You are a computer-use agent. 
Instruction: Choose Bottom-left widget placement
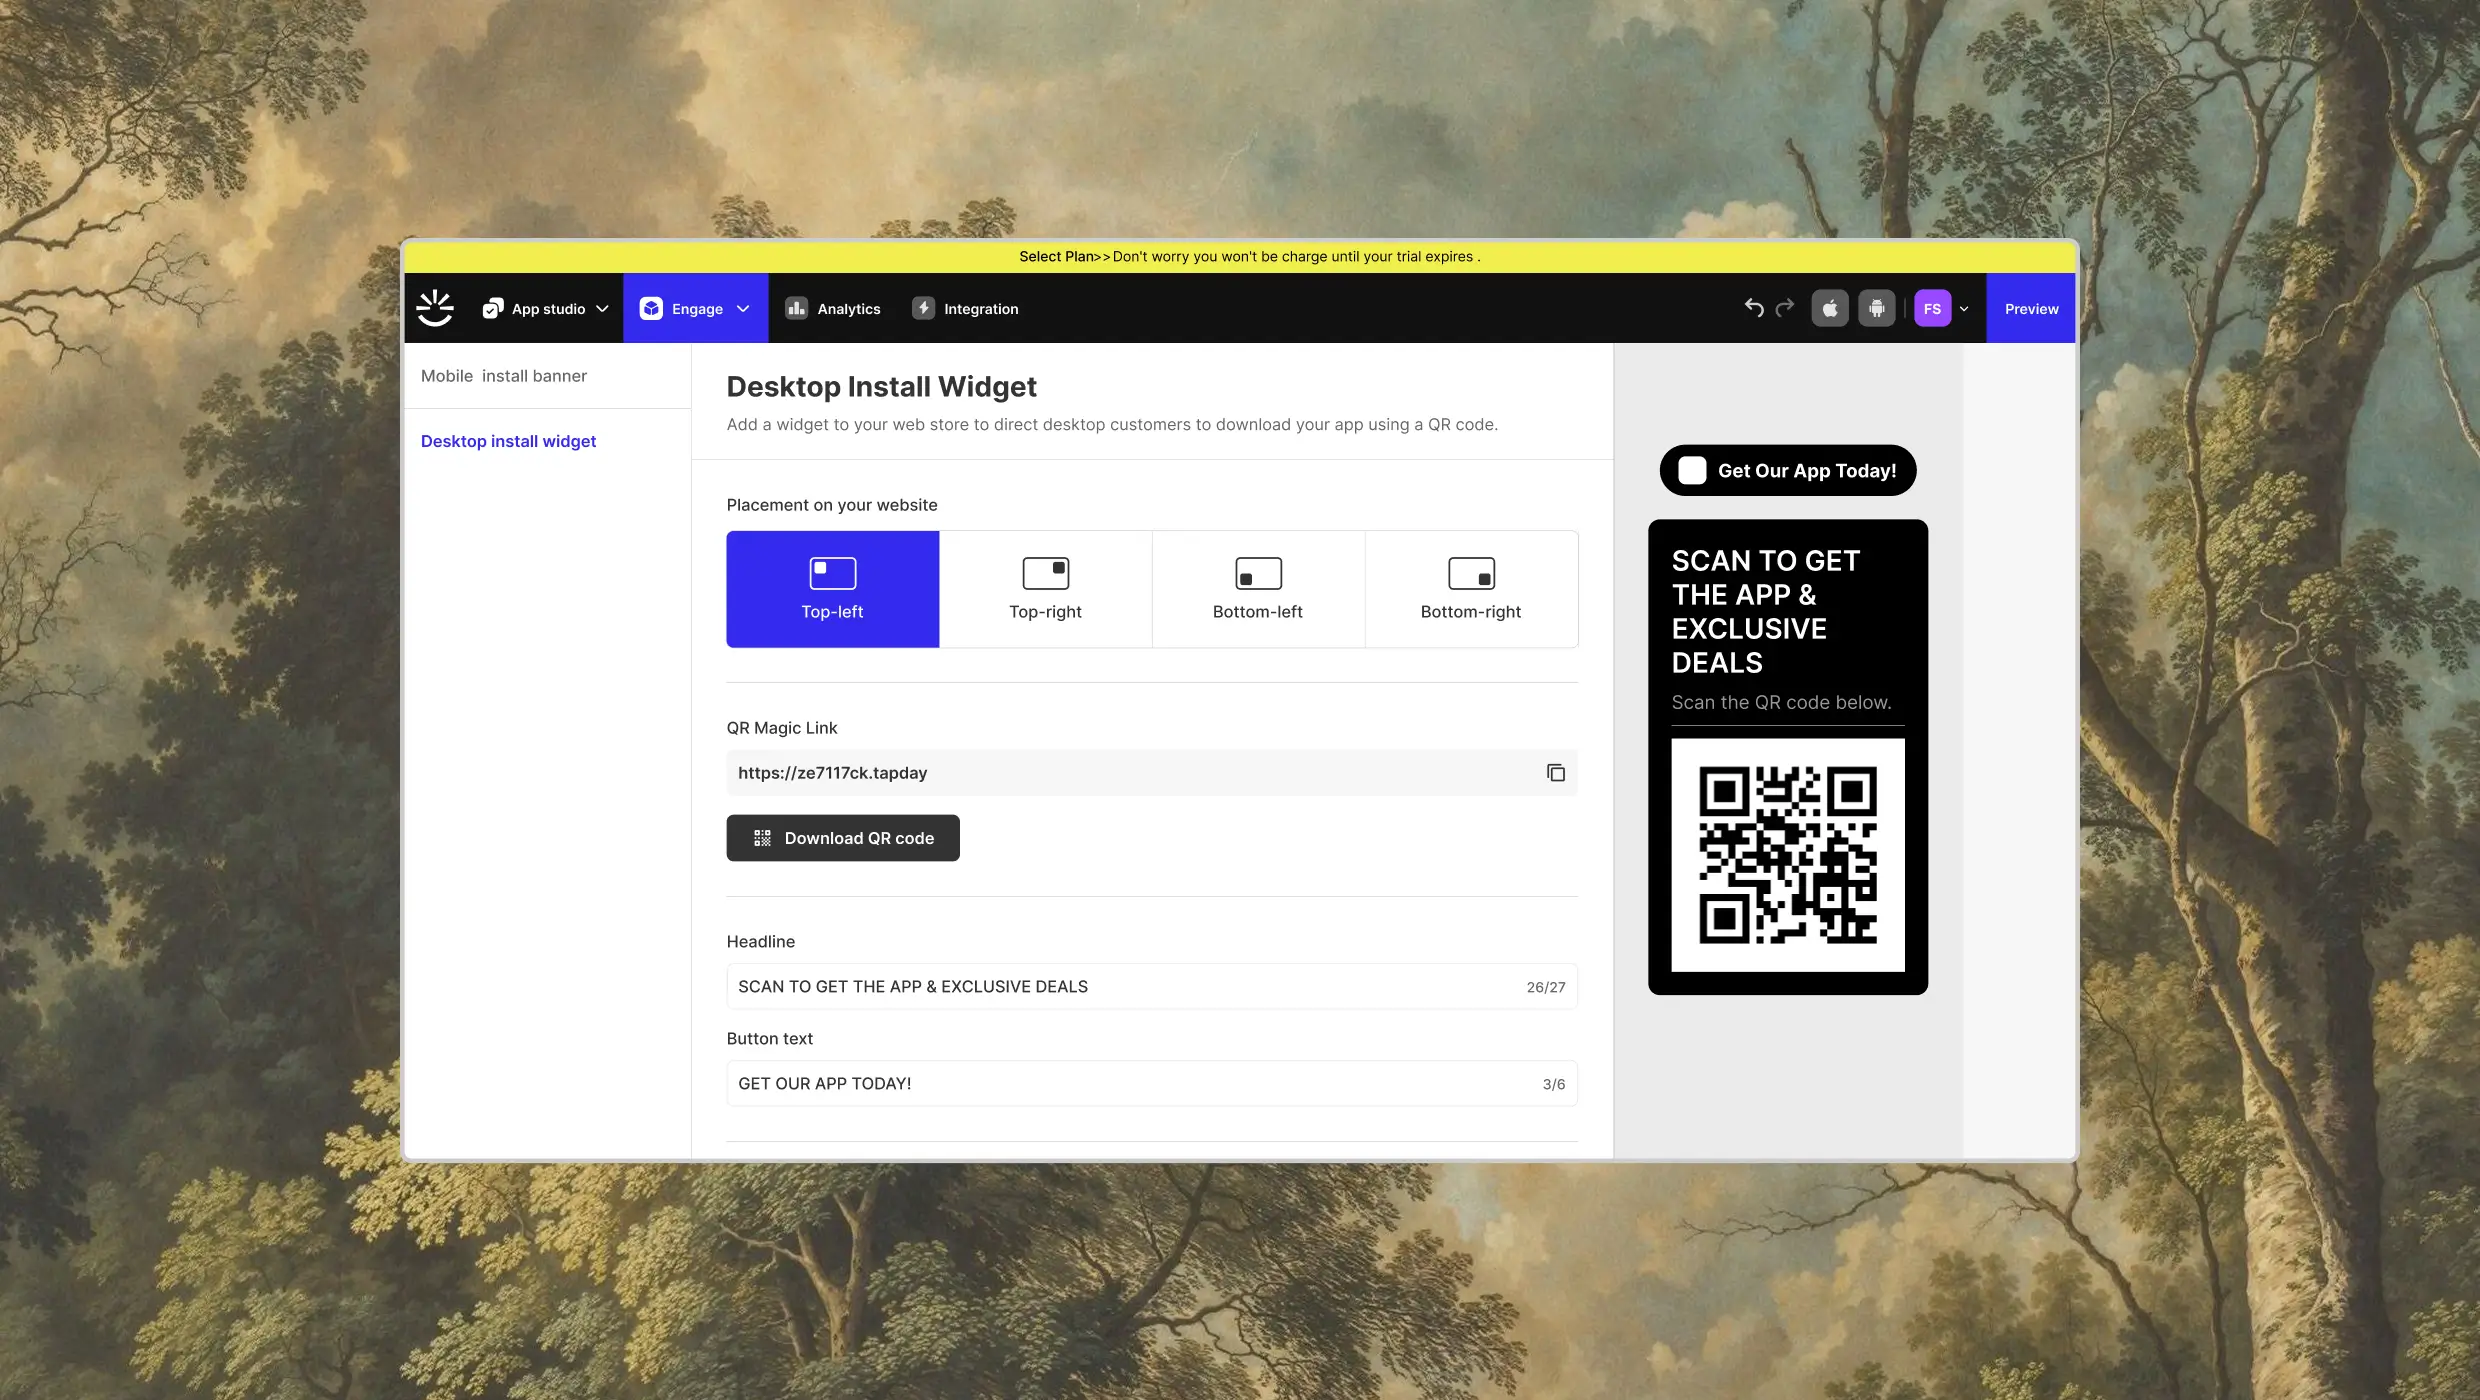[1258, 589]
